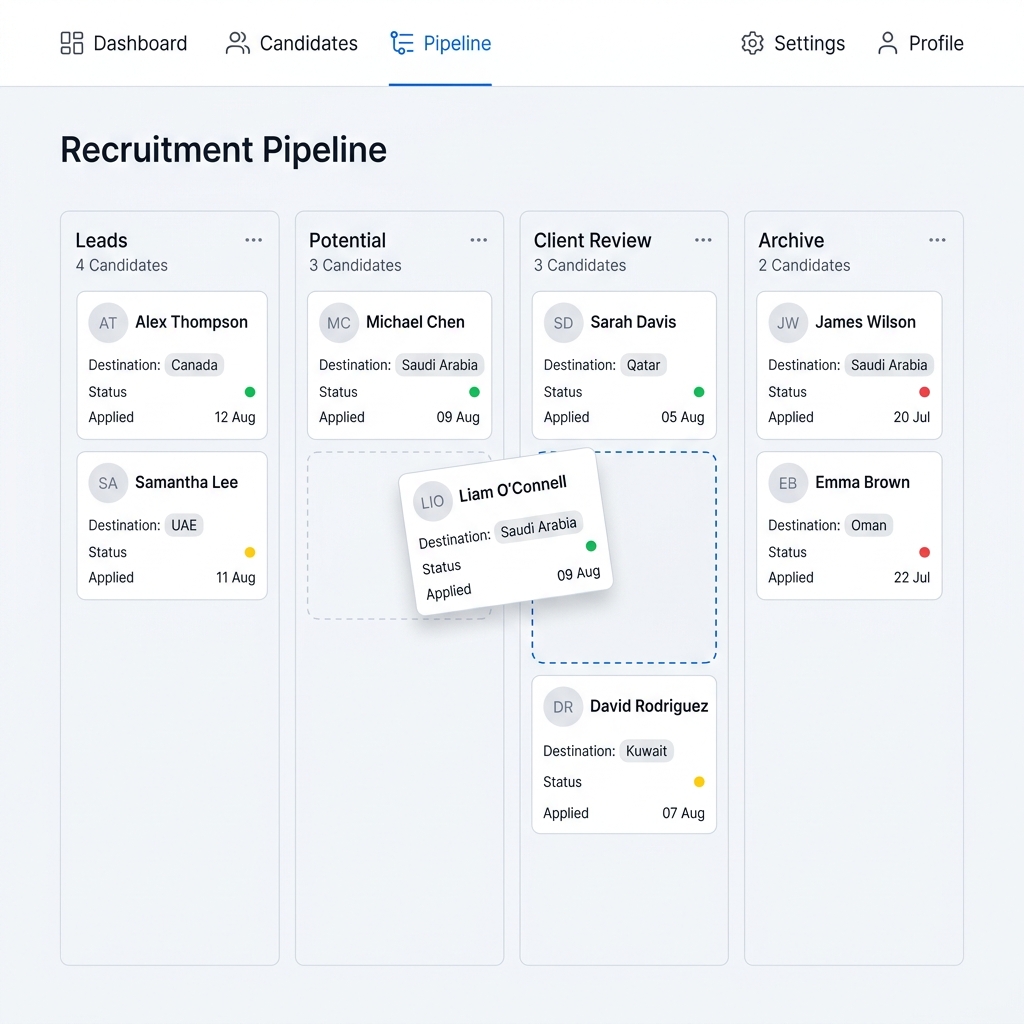
Task: Open the Profile menu item
Action: pyautogui.click(x=921, y=43)
